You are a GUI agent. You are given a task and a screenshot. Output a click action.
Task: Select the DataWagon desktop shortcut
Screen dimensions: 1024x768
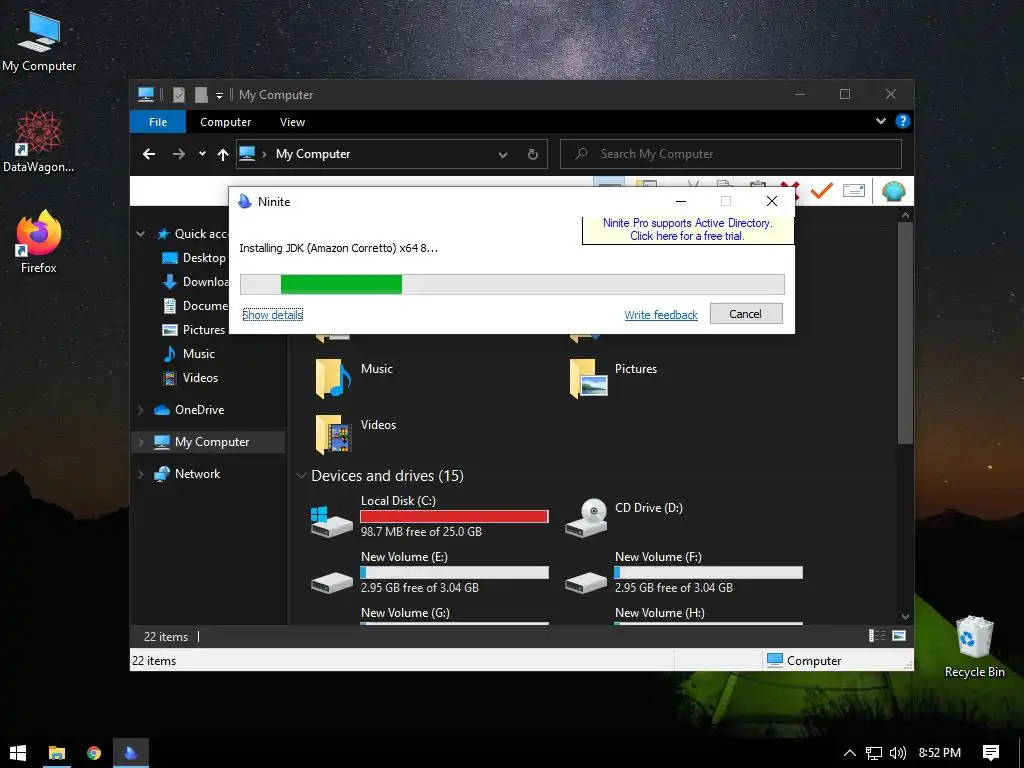(x=39, y=140)
